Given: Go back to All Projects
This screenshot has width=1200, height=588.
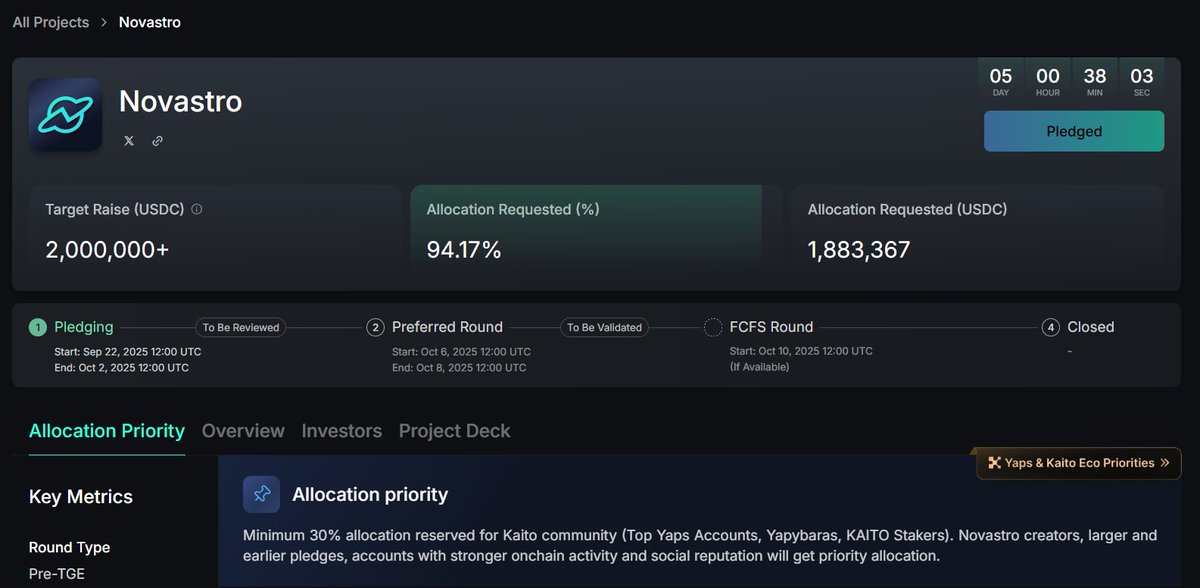Looking at the screenshot, I should pyautogui.click(x=51, y=22).
